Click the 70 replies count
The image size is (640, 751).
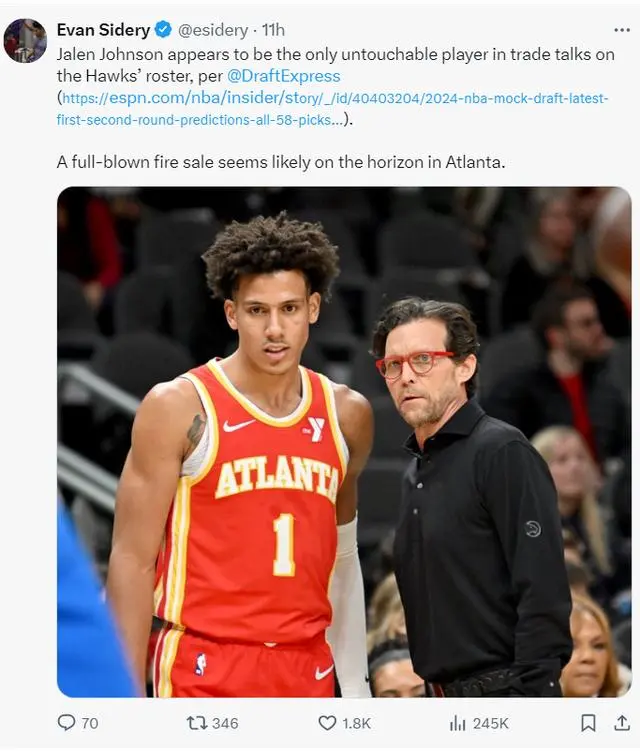point(90,723)
